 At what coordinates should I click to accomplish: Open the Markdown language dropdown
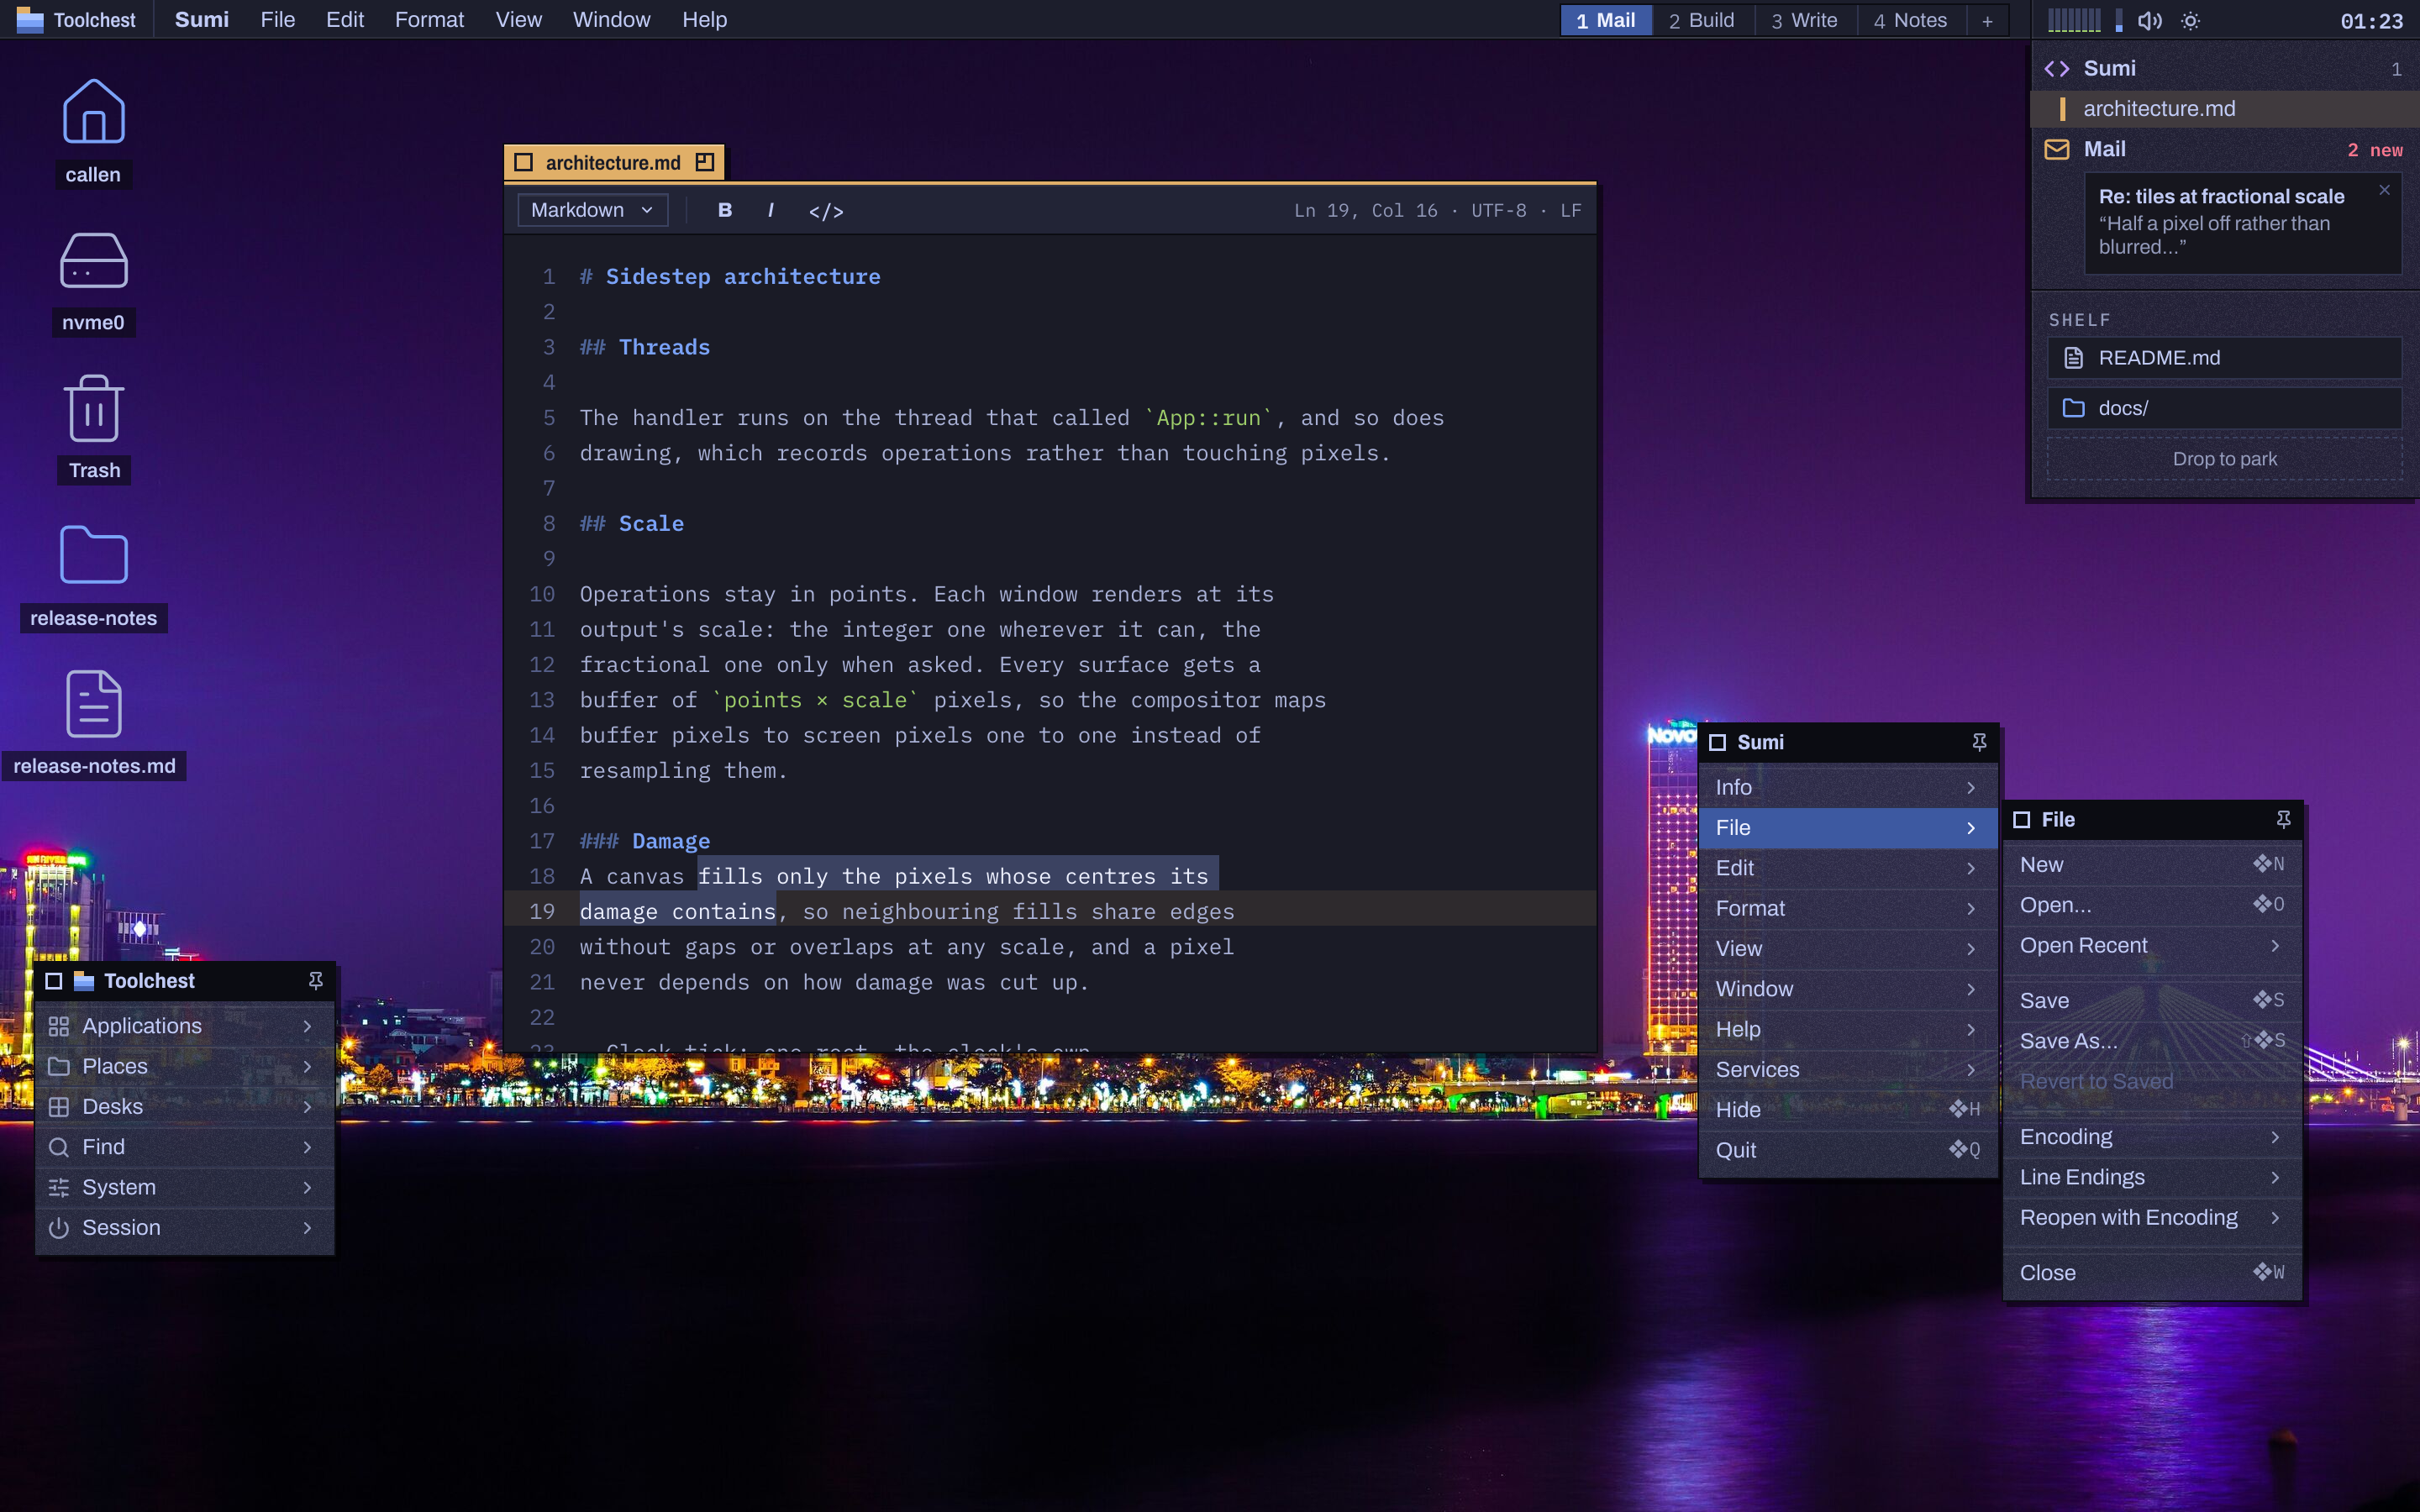pos(592,210)
